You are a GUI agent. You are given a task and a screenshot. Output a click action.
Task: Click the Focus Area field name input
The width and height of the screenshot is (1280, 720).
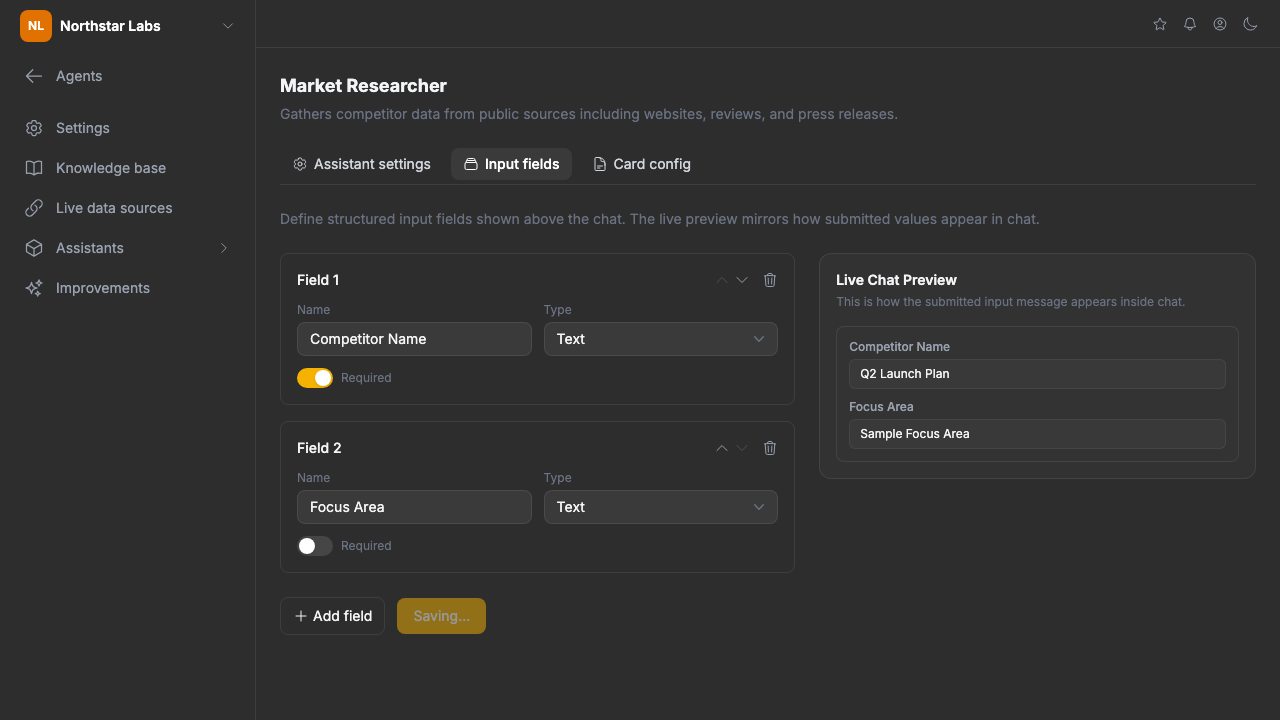click(x=414, y=507)
